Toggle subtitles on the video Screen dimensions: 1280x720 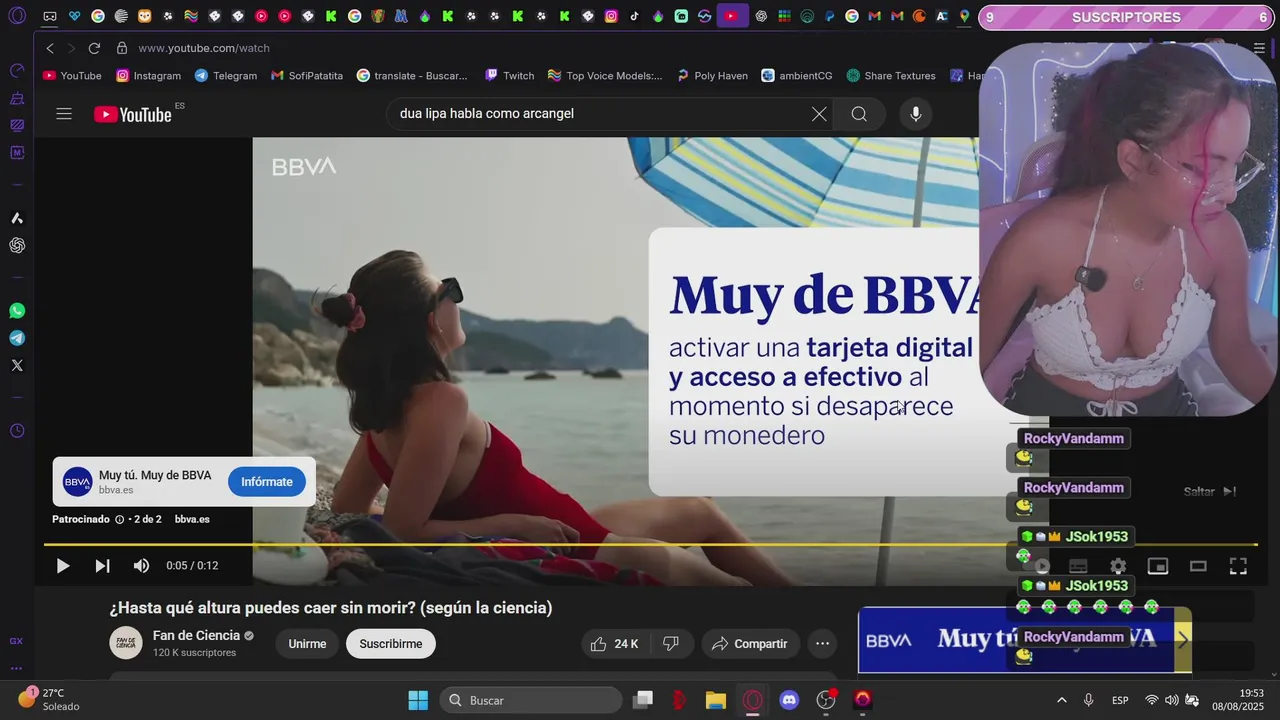tap(1078, 567)
